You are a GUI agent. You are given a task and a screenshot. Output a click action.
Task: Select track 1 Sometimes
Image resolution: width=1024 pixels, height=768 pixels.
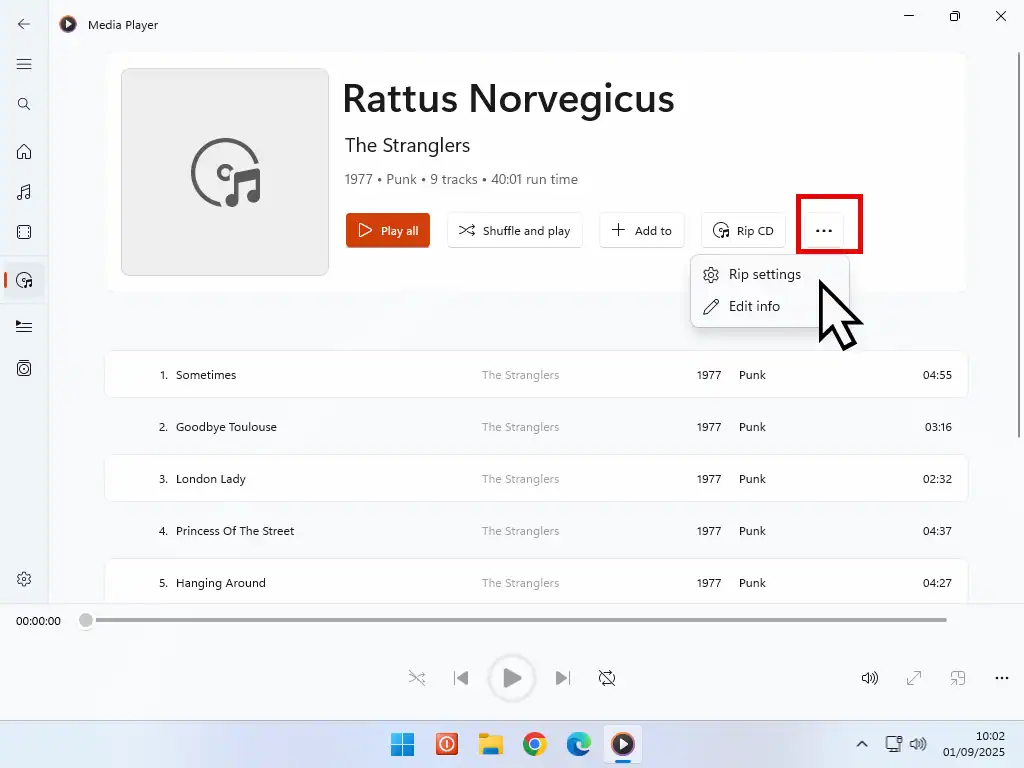pyautogui.click(x=536, y=374)
